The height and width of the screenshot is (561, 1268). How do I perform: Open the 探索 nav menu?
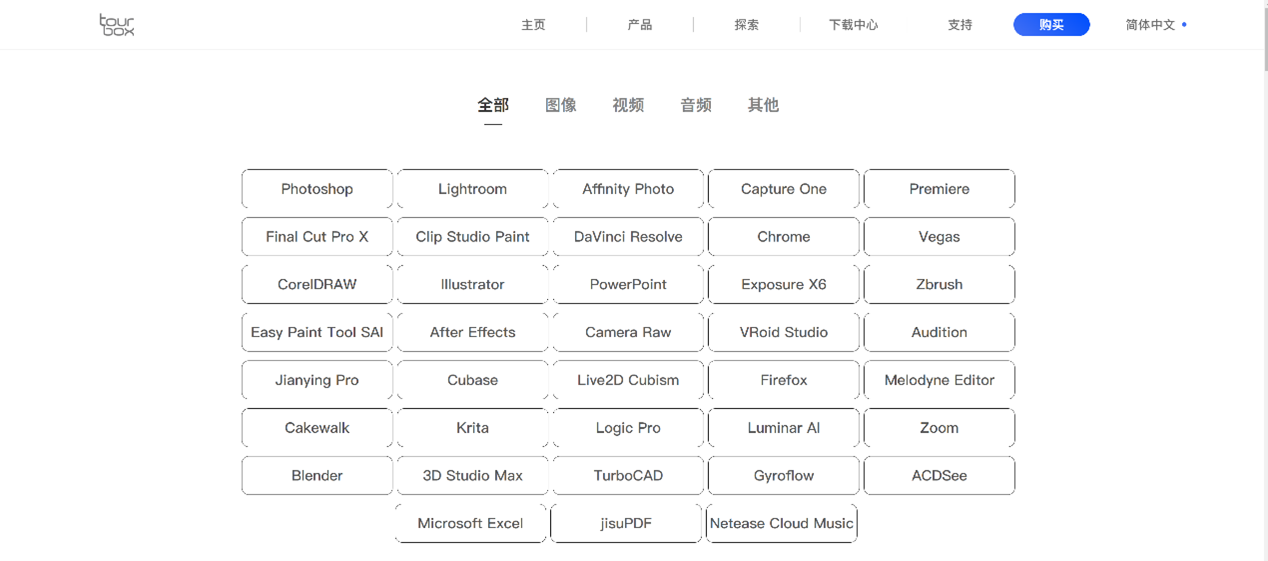pos(746,25)
